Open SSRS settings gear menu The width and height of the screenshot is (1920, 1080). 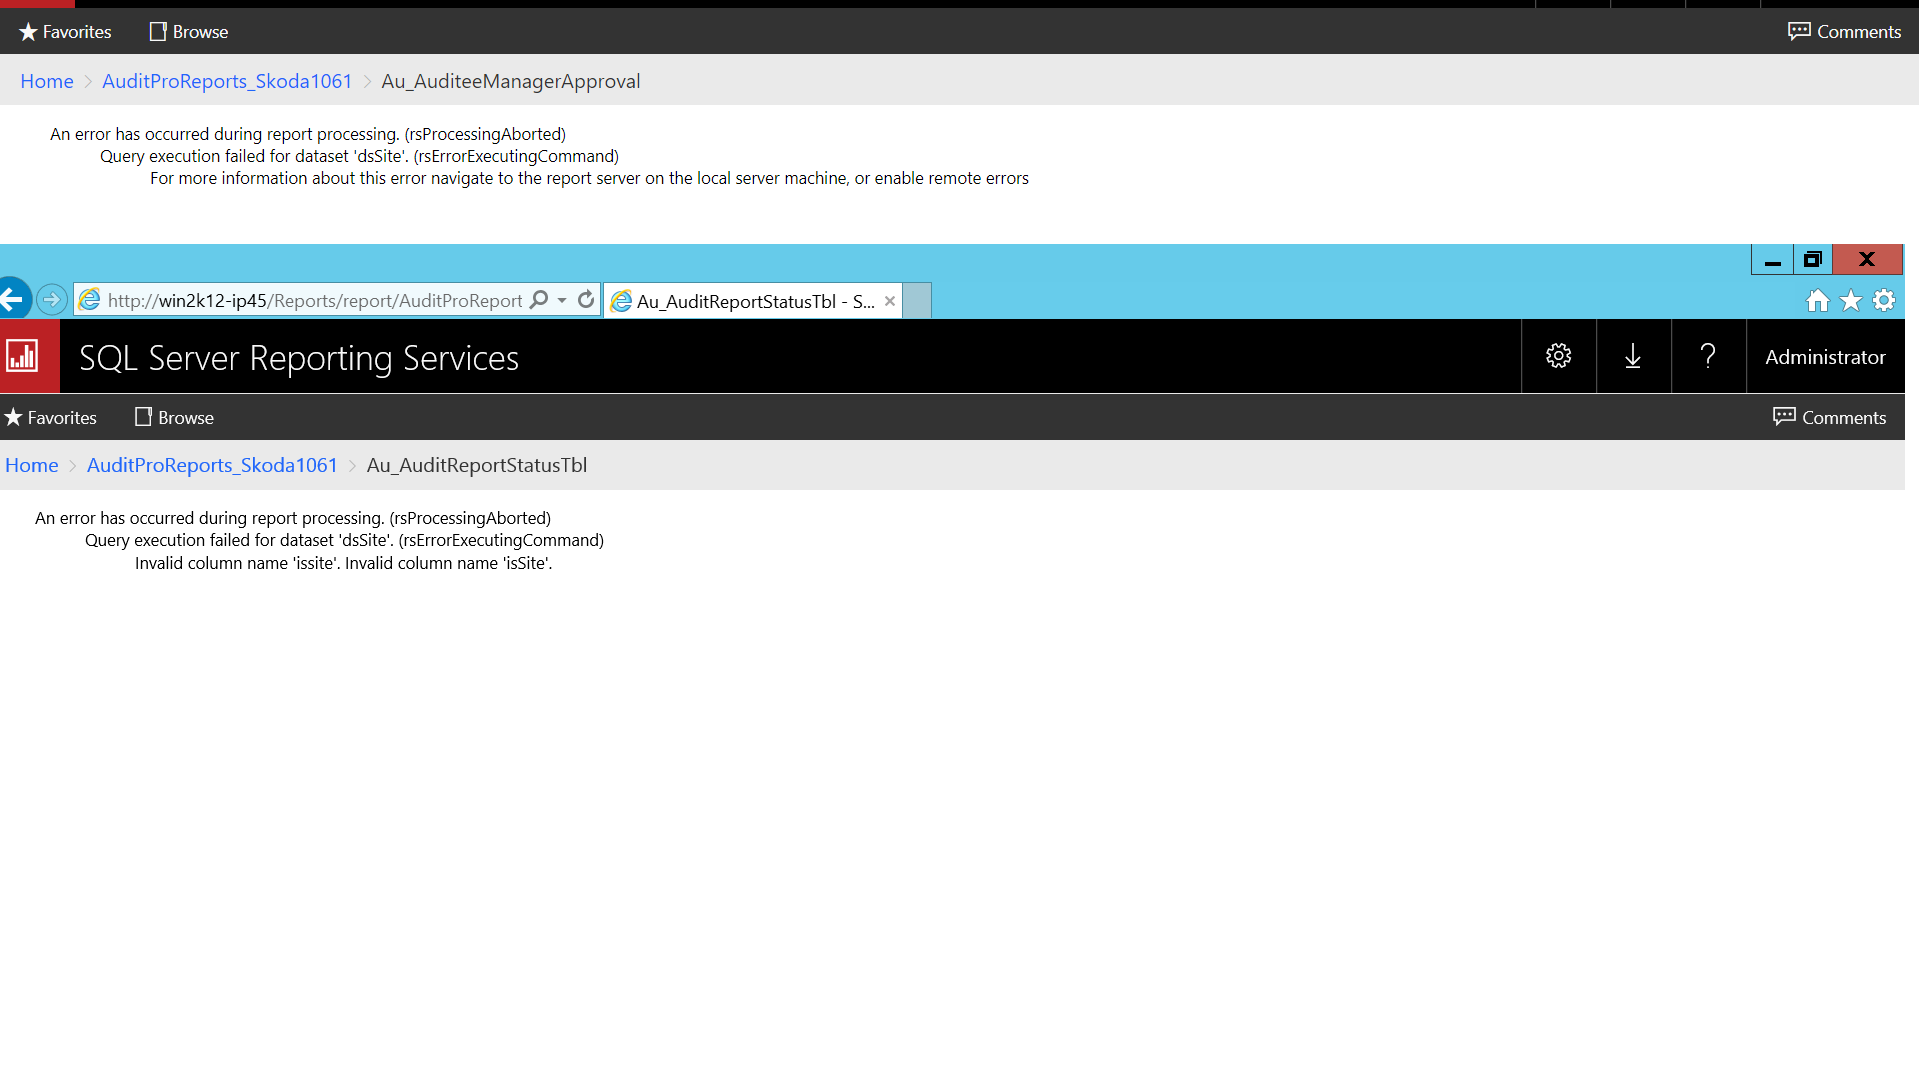1558,356
